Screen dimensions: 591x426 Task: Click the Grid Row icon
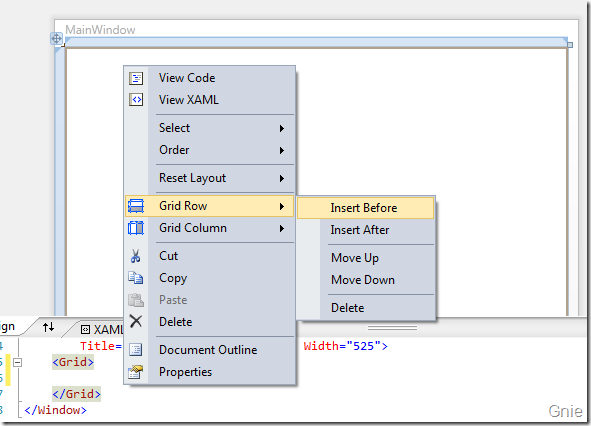pos(136,206)
